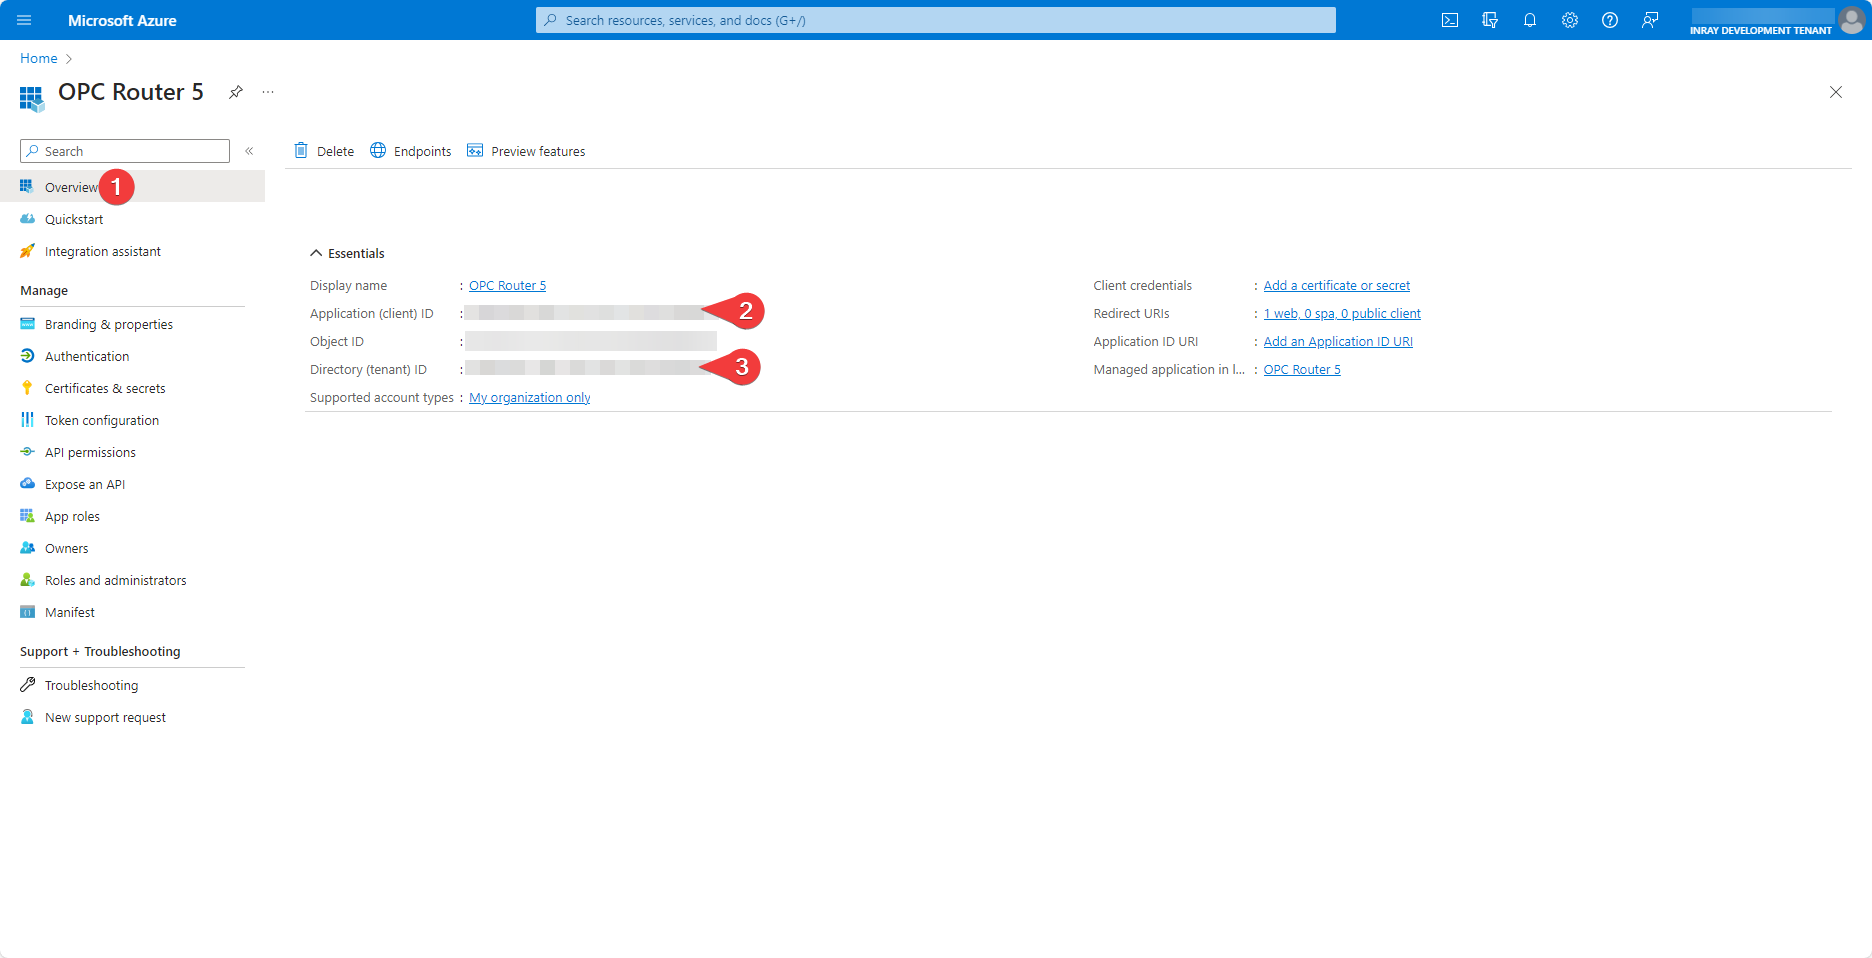This screenshot has width=1872, height=958.
Task: Click the Delete toolbar button
Action: [x=324, y=151]
